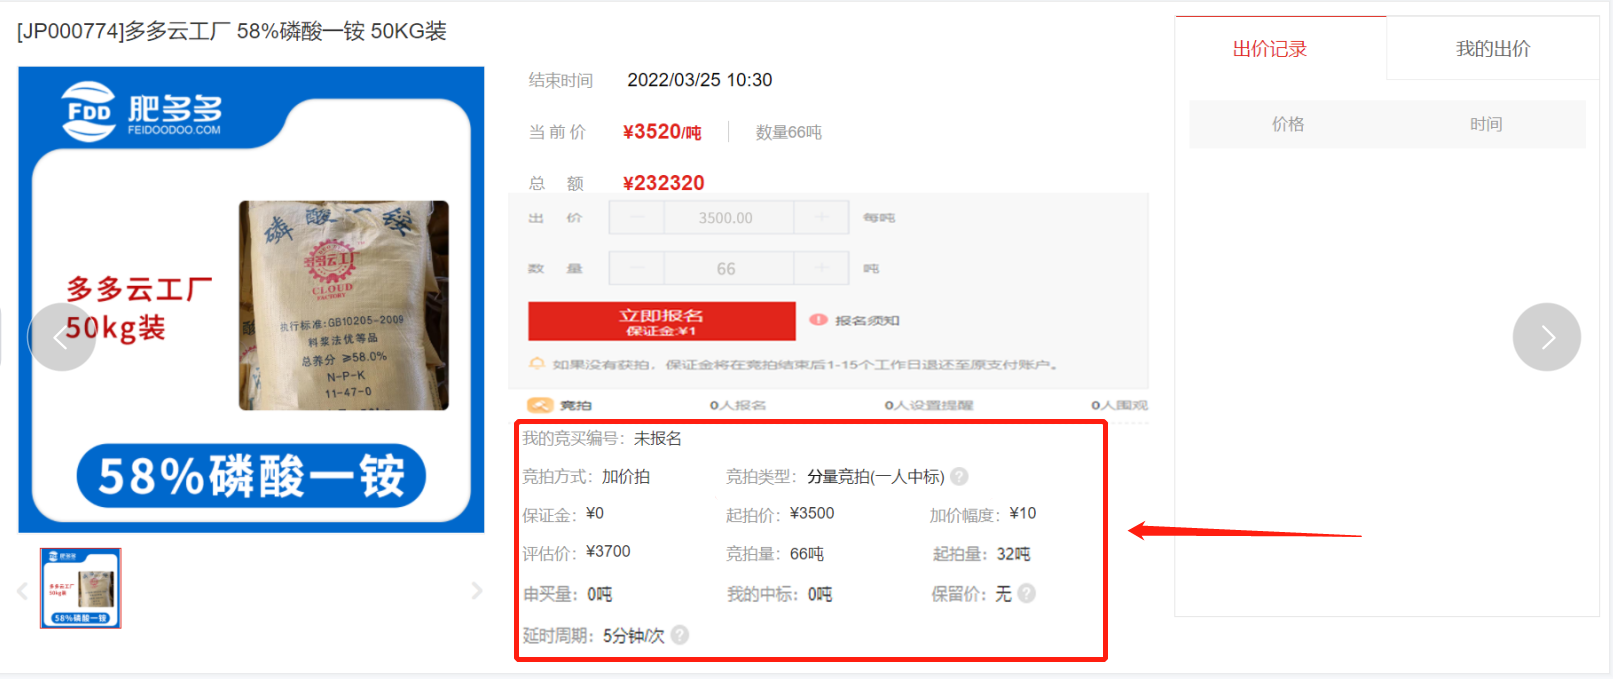
Task: Open help icon next to 分量竞拍(一人中标)
Action: (x=959, y=476)
